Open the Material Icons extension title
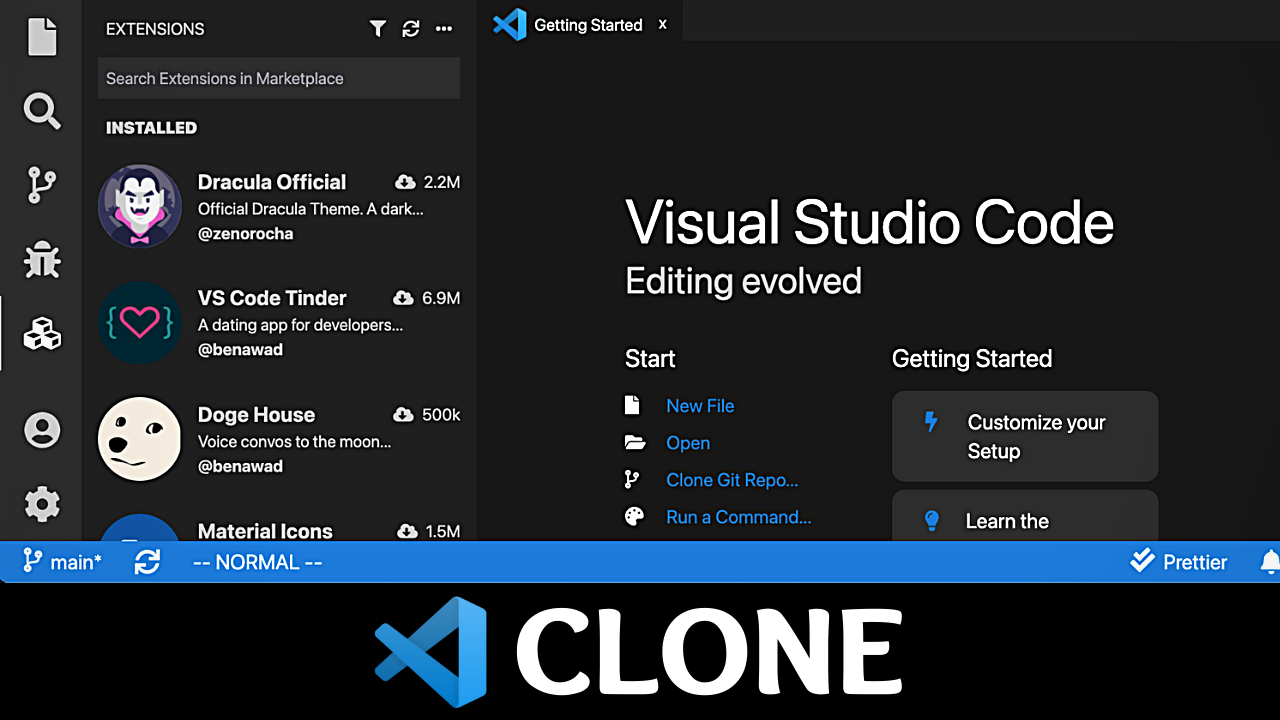 point(265,531)
